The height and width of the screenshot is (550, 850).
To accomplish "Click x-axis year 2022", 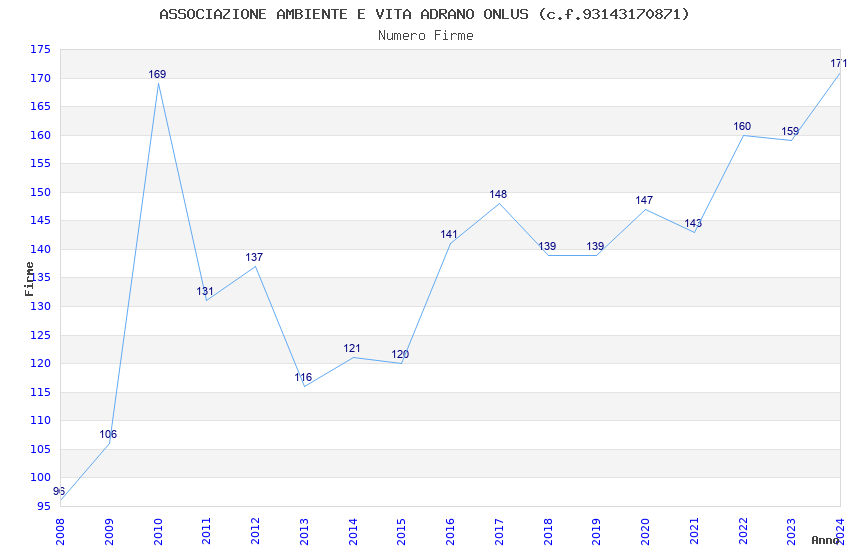I will (x=743, y=531).
